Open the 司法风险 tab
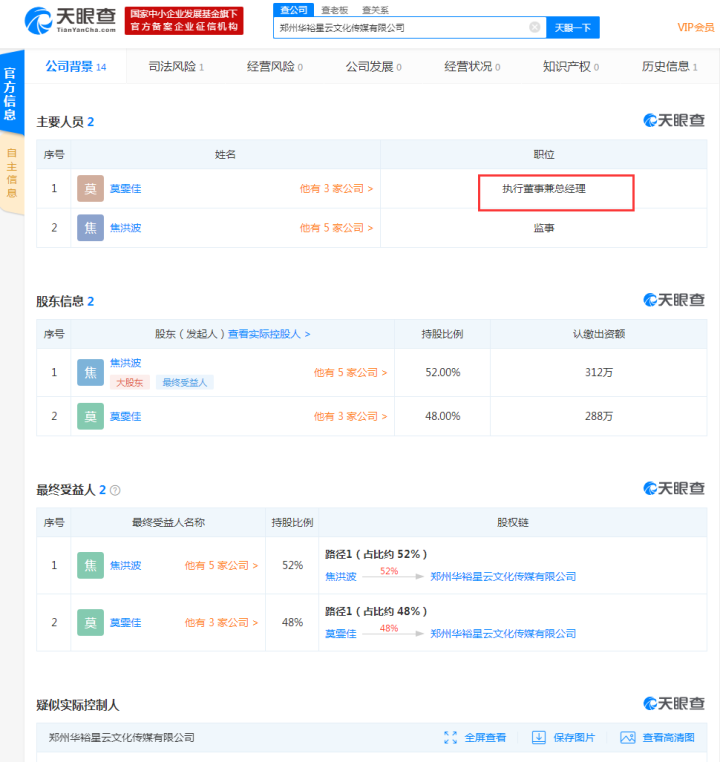Screen dimensions: 720x762 (x=176, y=67)
